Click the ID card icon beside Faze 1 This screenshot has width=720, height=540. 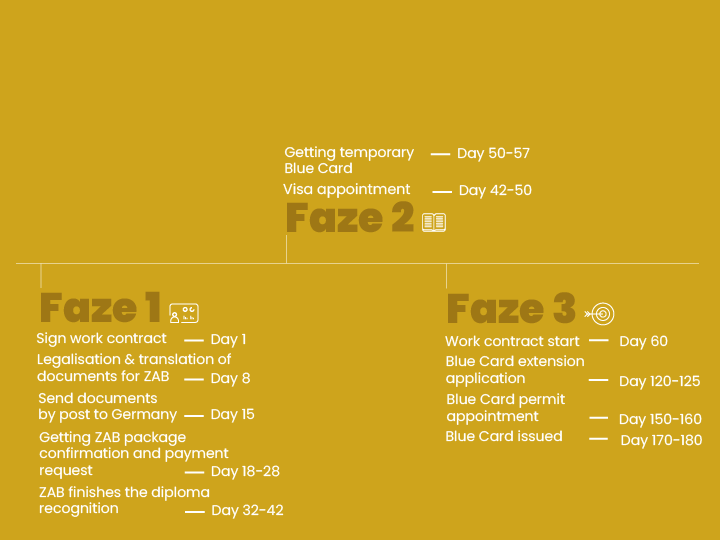184,313
